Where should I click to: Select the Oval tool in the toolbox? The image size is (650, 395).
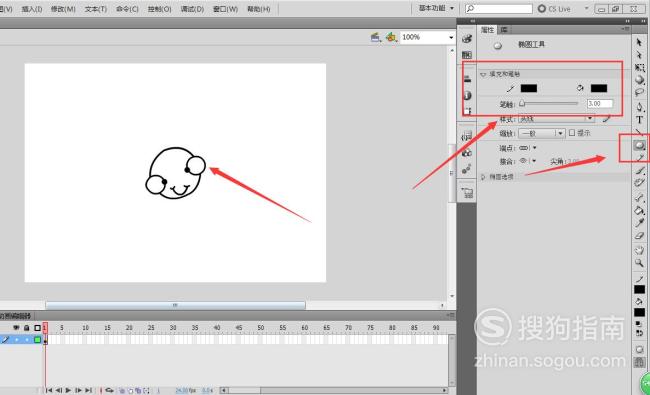click(639, 145)
